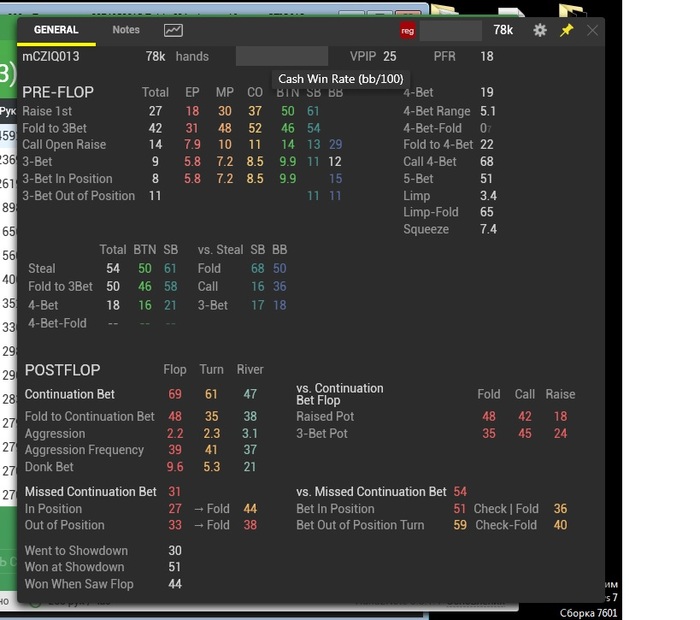Click the Steal 4-Bet total value 18

click(x=113, y=305)
